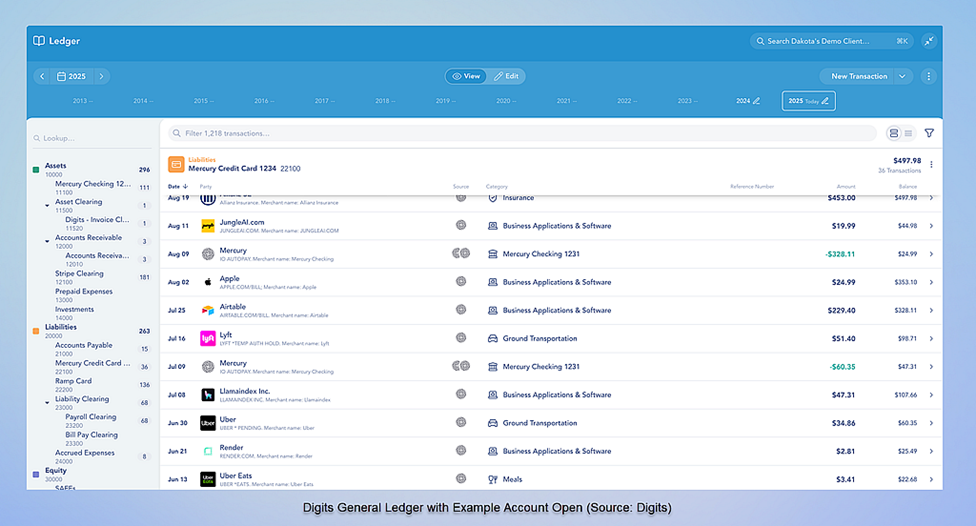This screenshot has width=976, height=526.
Task: Select Equity in the account tree
Action: tap(55, 471)
